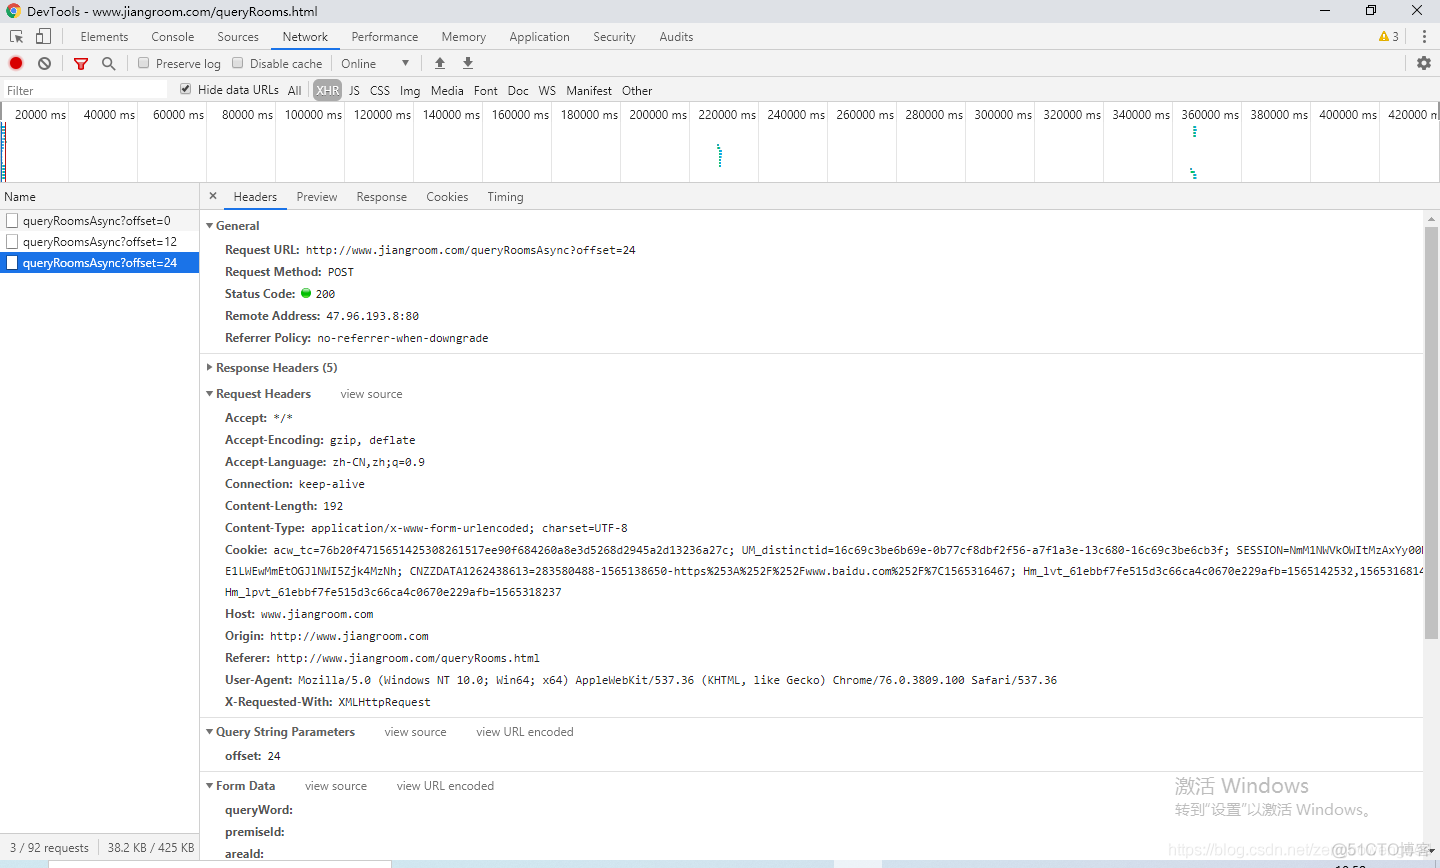Open the network settings gear icon

click(1424, 63)
